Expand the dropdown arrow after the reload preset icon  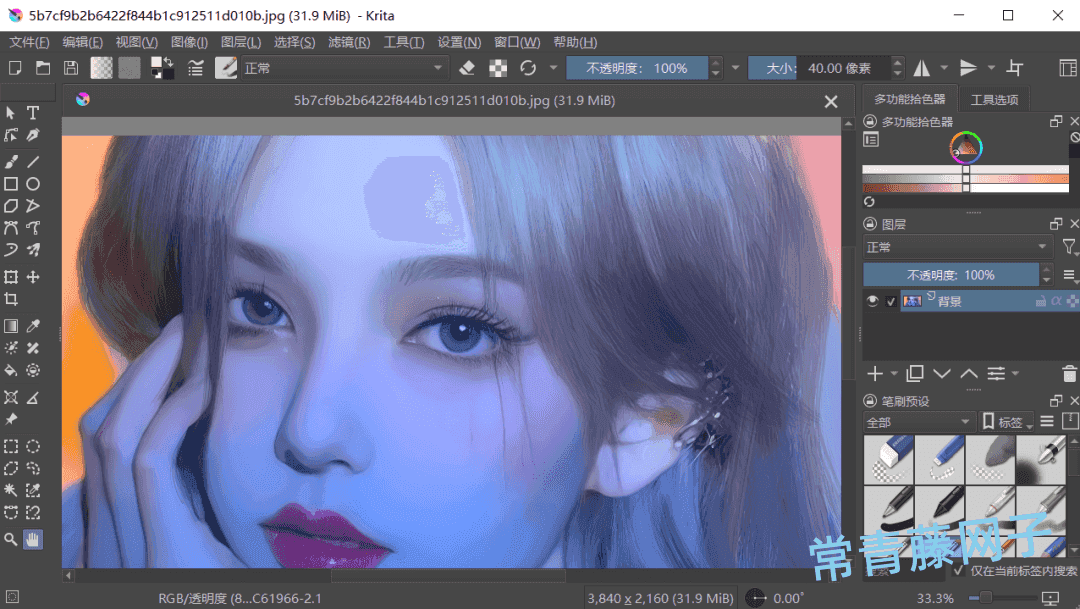tap(552, 68)
